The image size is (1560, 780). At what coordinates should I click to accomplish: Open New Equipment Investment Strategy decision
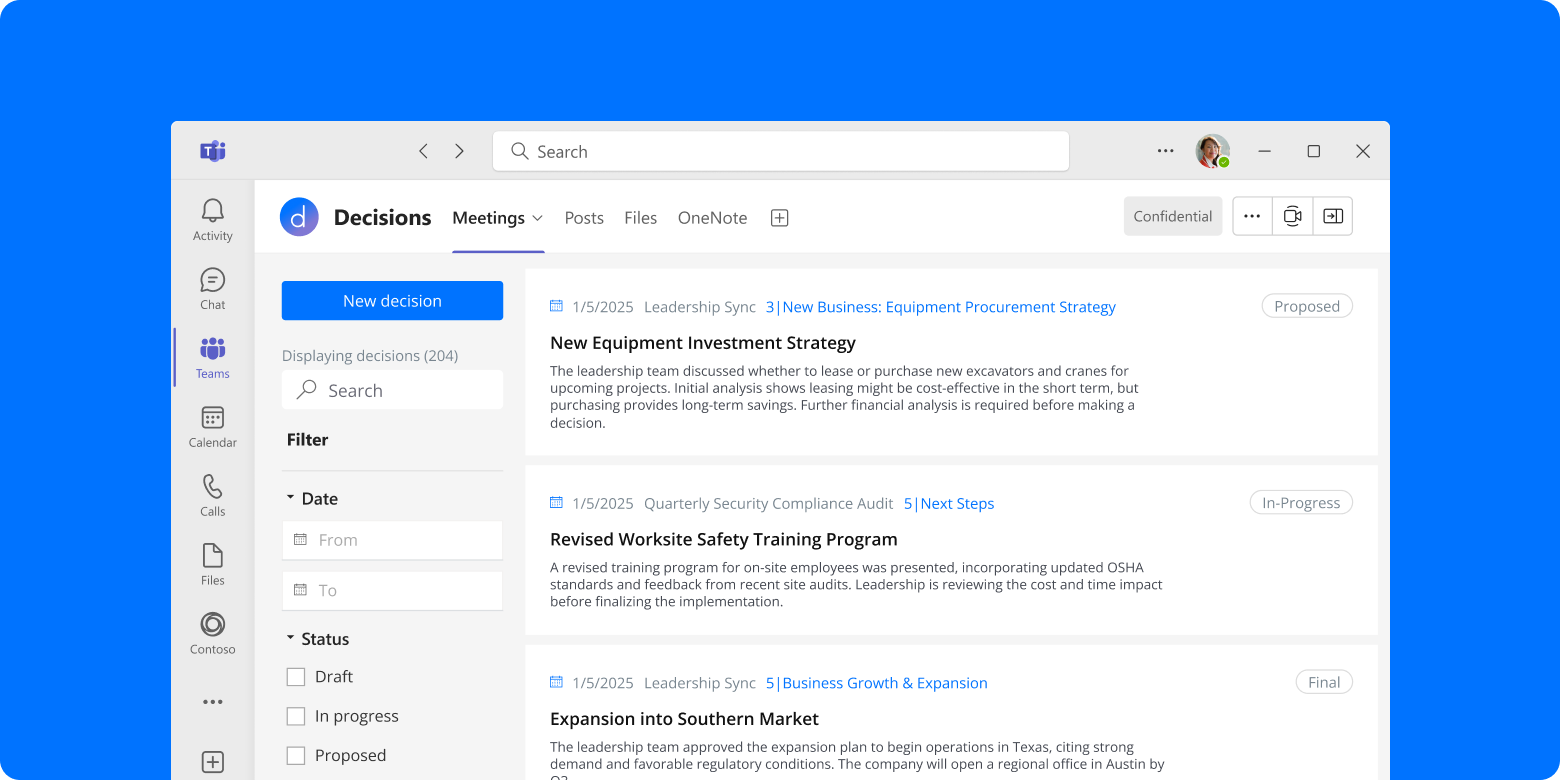[703, 343]
